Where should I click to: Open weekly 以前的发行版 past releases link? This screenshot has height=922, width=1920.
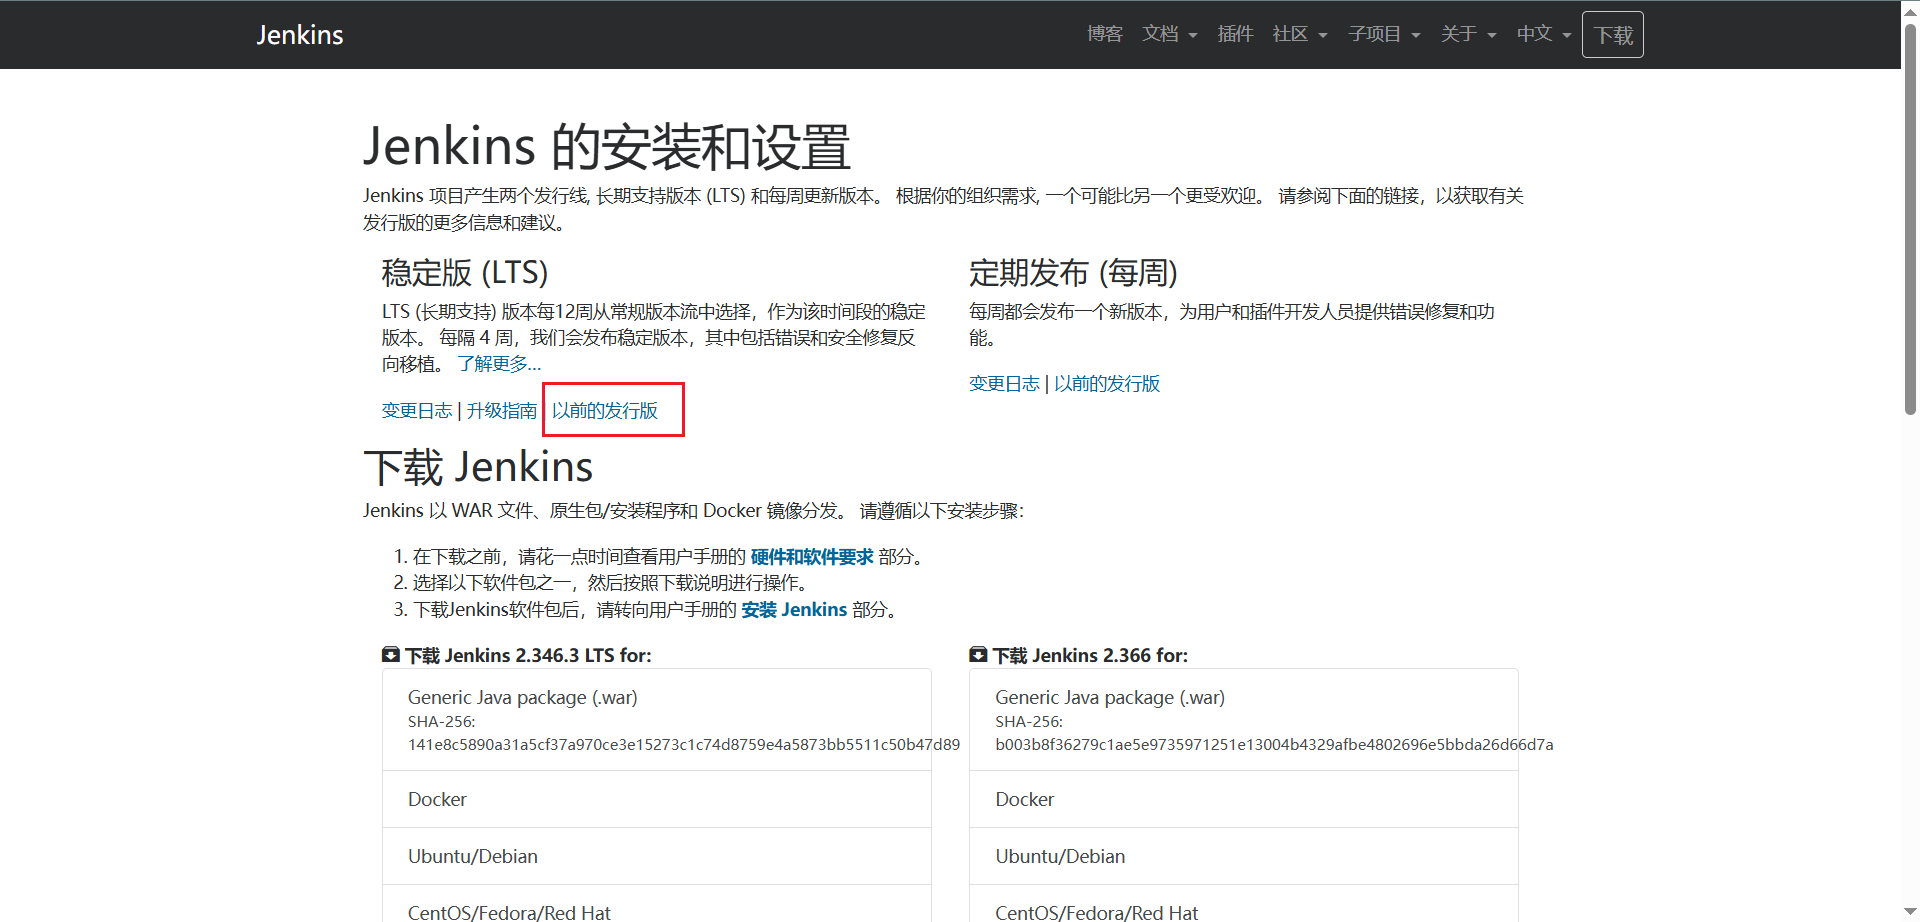(x=1107, y=384)
